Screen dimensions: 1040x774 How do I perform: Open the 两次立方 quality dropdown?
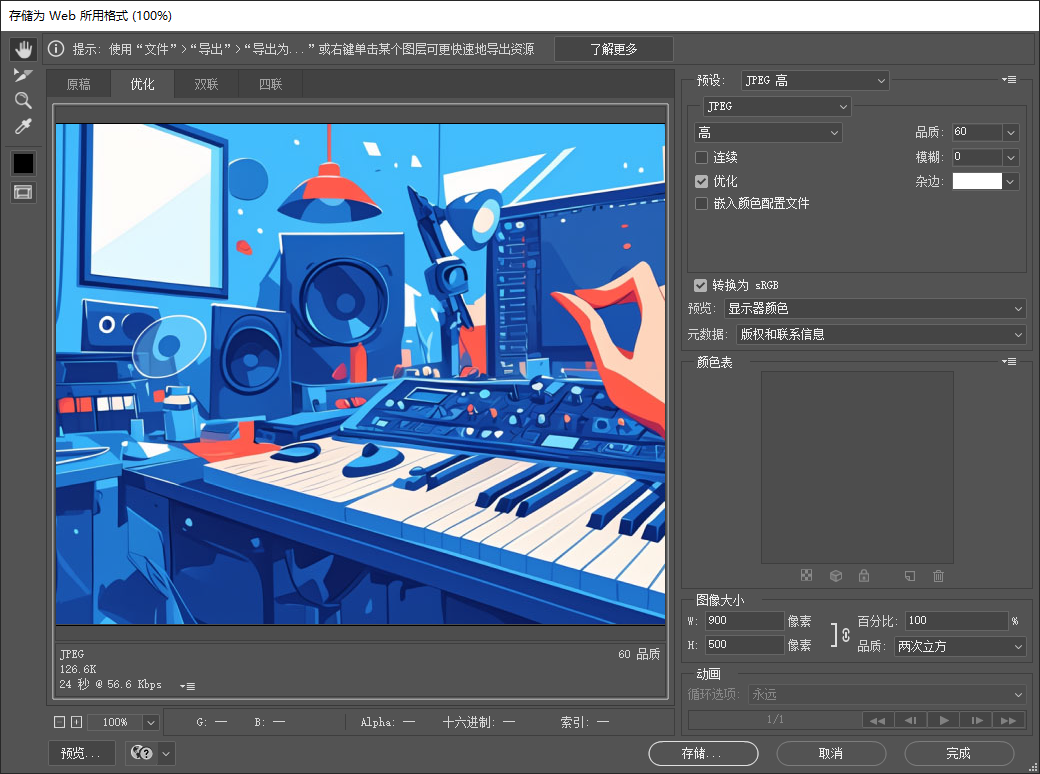[x=958, y=646]
